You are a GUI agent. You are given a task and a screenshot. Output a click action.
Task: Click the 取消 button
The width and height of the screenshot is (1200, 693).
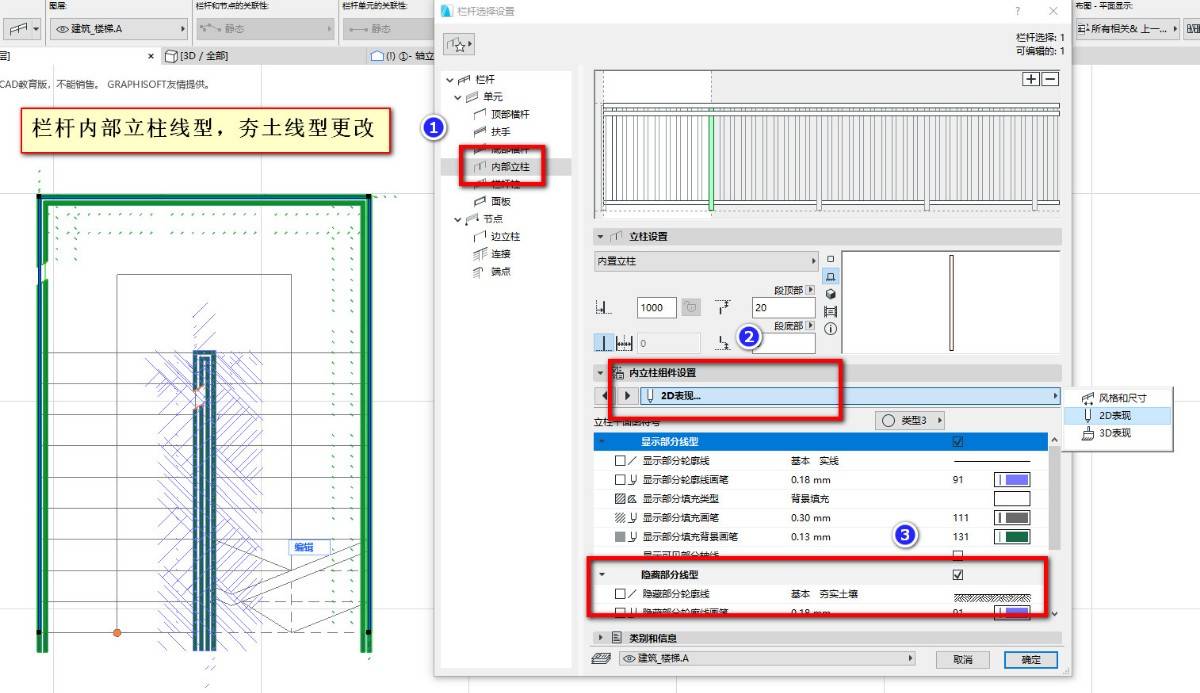(x=962, y=659)
